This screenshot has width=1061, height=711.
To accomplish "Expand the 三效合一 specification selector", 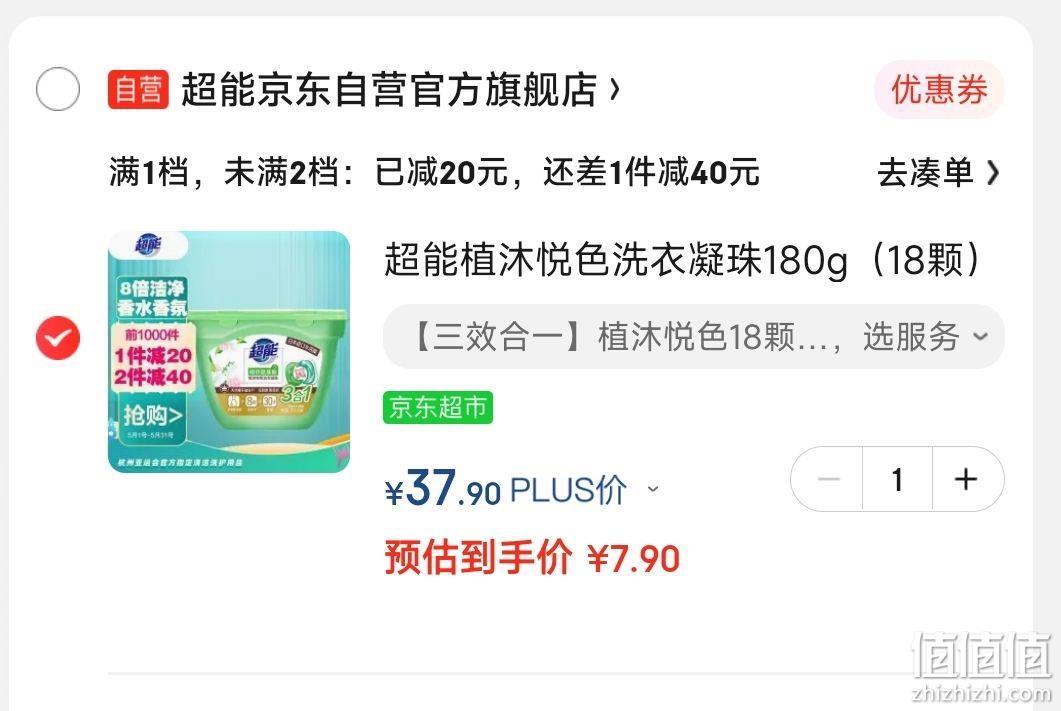I will pos(694,337).
